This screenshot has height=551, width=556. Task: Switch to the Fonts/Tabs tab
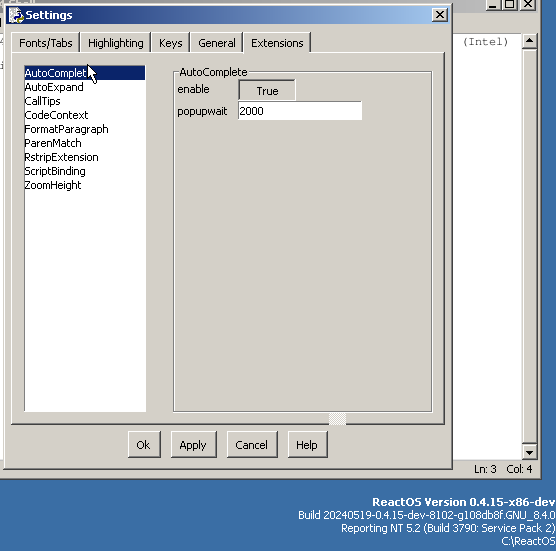45,43
